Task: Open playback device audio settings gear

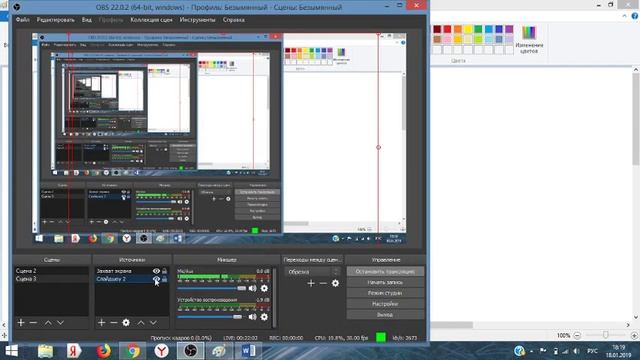Action: pyautogui.click(x=264, y=317)
